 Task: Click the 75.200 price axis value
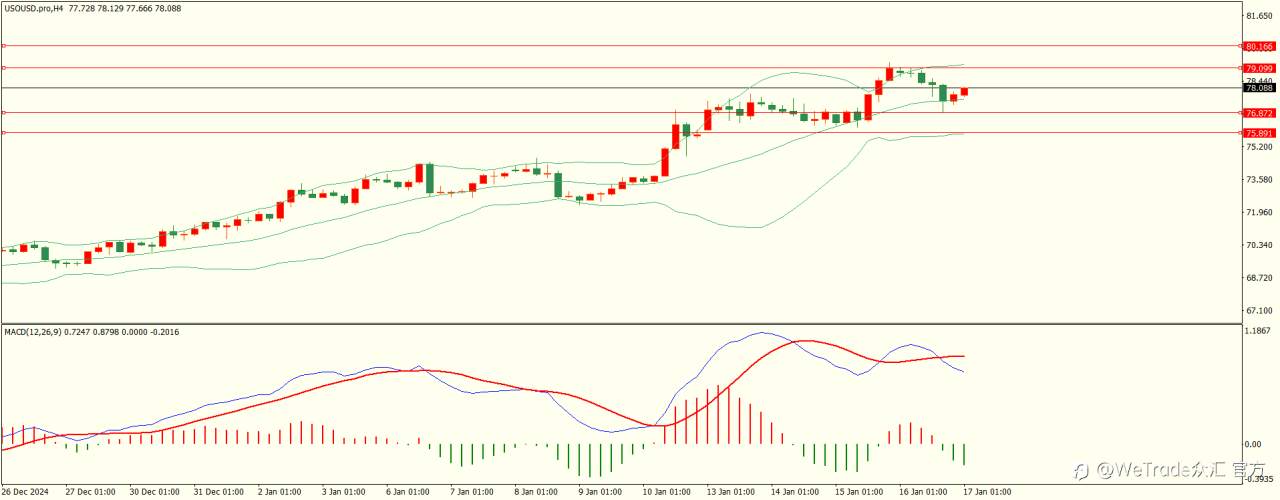1260,146
